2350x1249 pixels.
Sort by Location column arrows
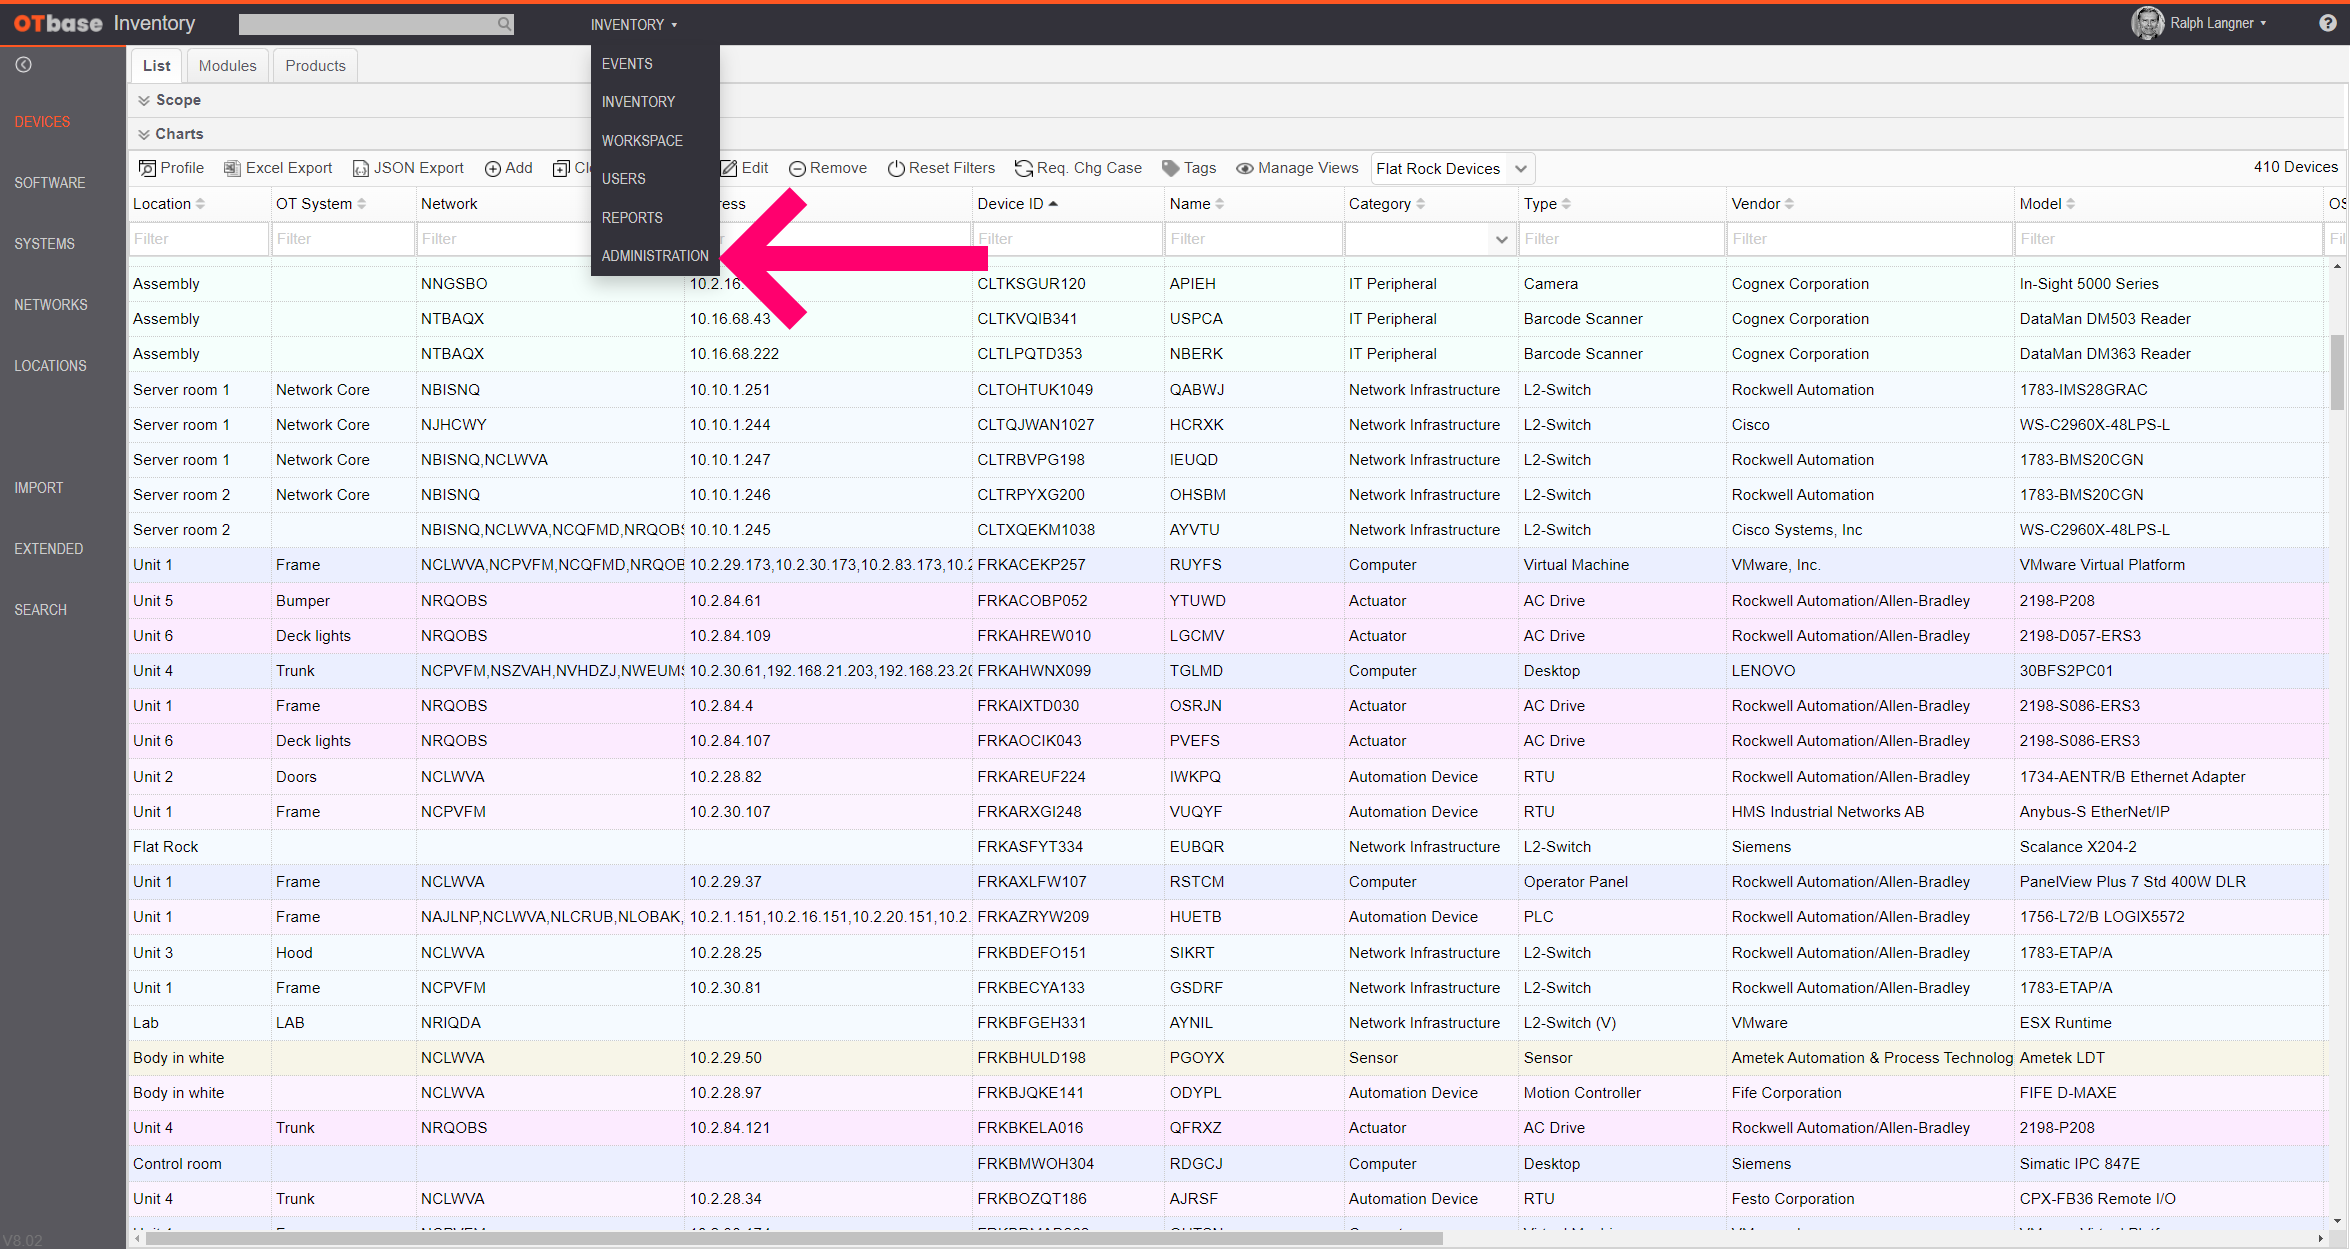click(200, 204)
